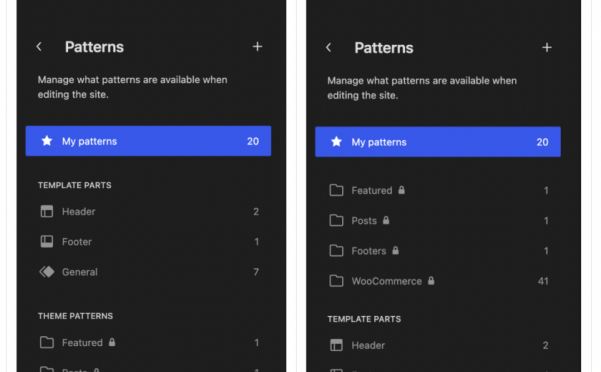
Task: Click the star icon in left My patterns
Action: 47,141
